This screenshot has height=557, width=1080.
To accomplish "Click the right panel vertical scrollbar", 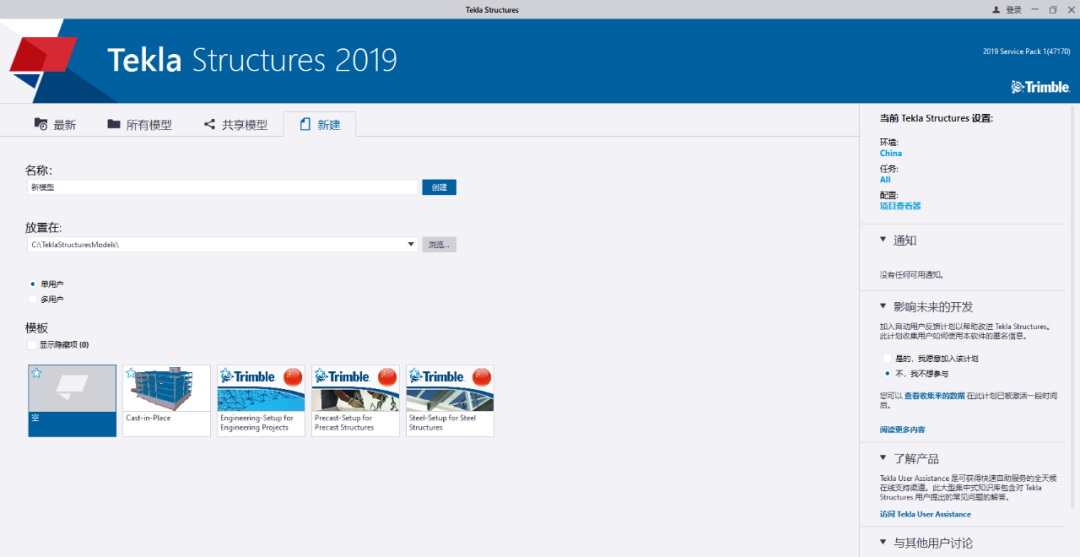I will pos(1073,306).
